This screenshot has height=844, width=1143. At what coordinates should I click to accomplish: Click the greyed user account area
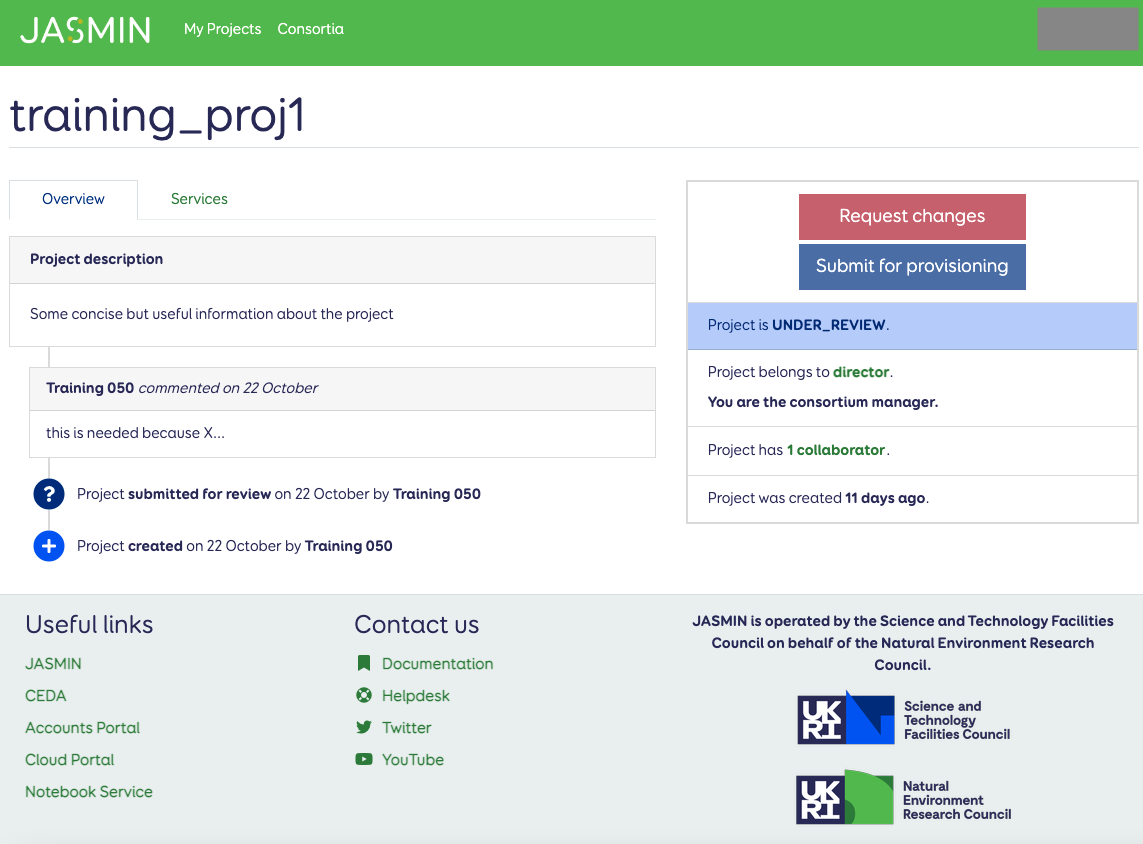pos(1087,29)
